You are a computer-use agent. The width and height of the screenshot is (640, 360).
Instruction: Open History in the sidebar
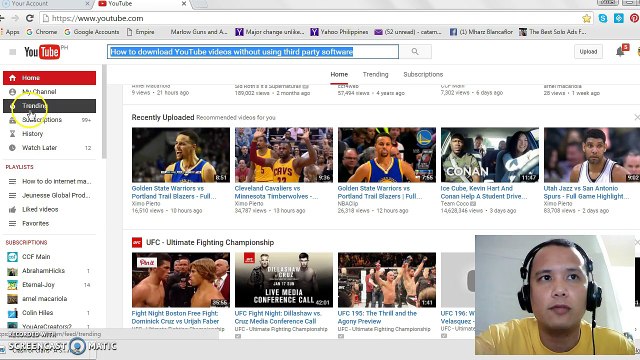point(49,133)
